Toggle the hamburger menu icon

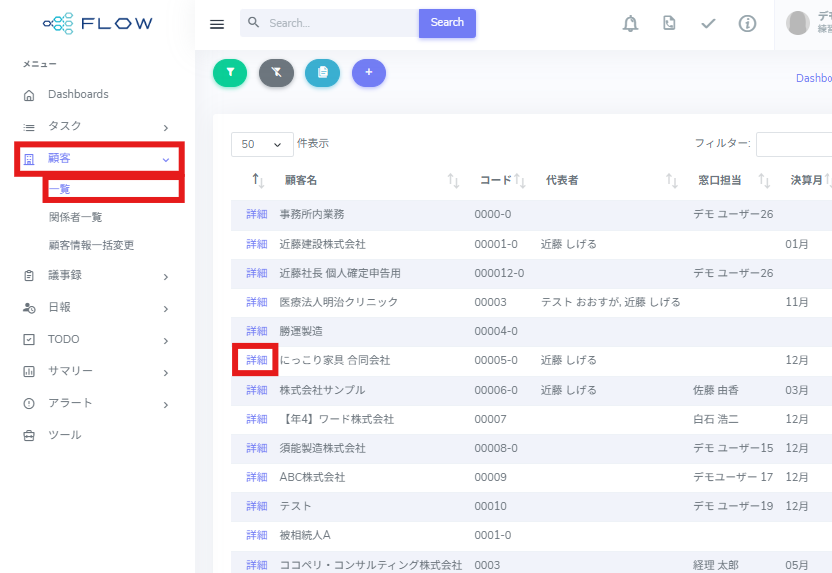pyautogui.click(x=217, y=24)
